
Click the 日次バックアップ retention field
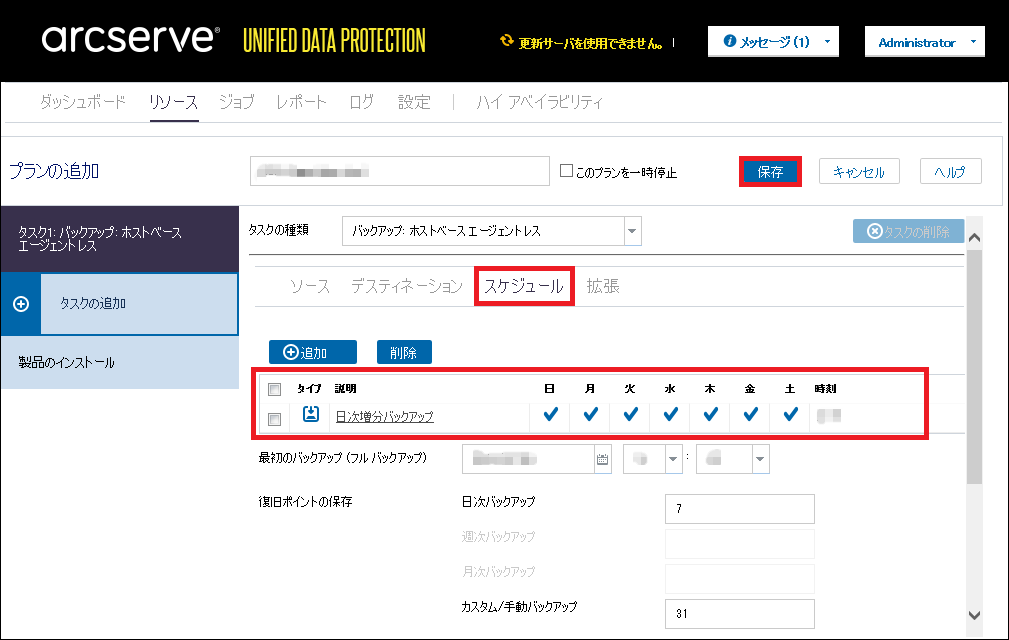point(740,509)
